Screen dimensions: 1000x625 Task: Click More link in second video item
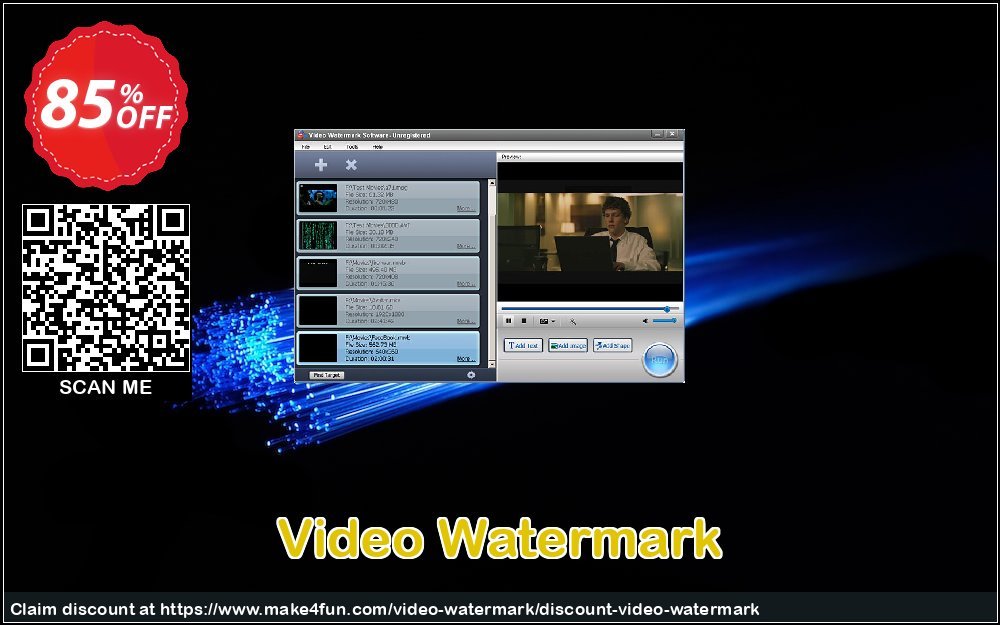tap(466, 246)
